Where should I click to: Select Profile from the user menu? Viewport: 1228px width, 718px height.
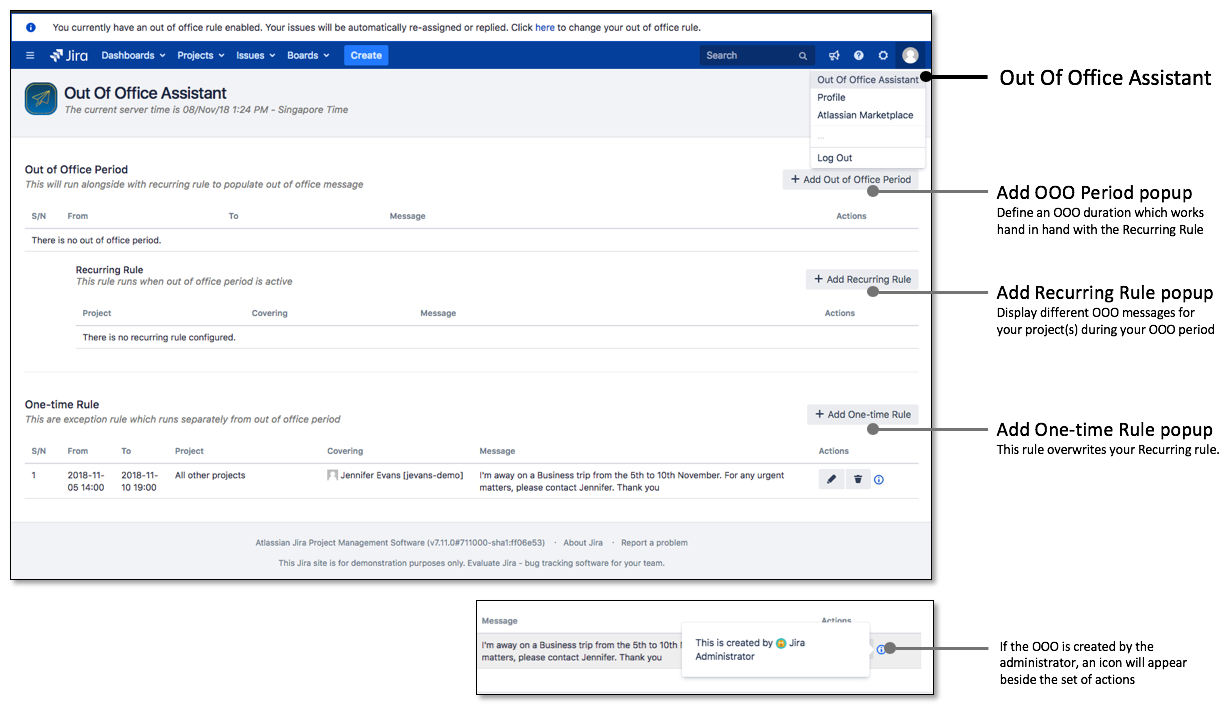pos(831,98)
